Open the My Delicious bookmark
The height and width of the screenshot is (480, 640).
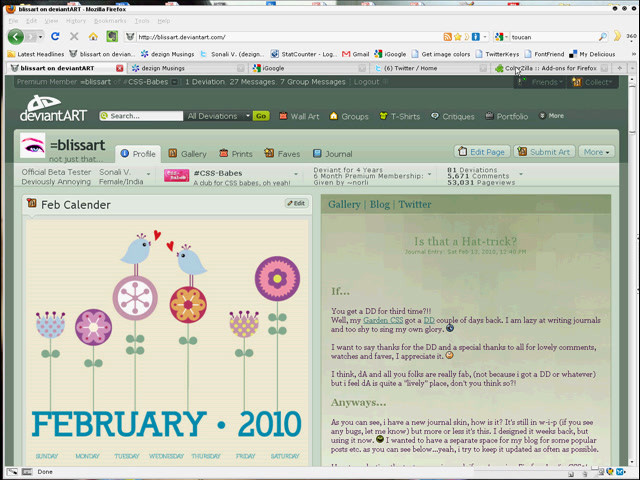tap(592, 54)
